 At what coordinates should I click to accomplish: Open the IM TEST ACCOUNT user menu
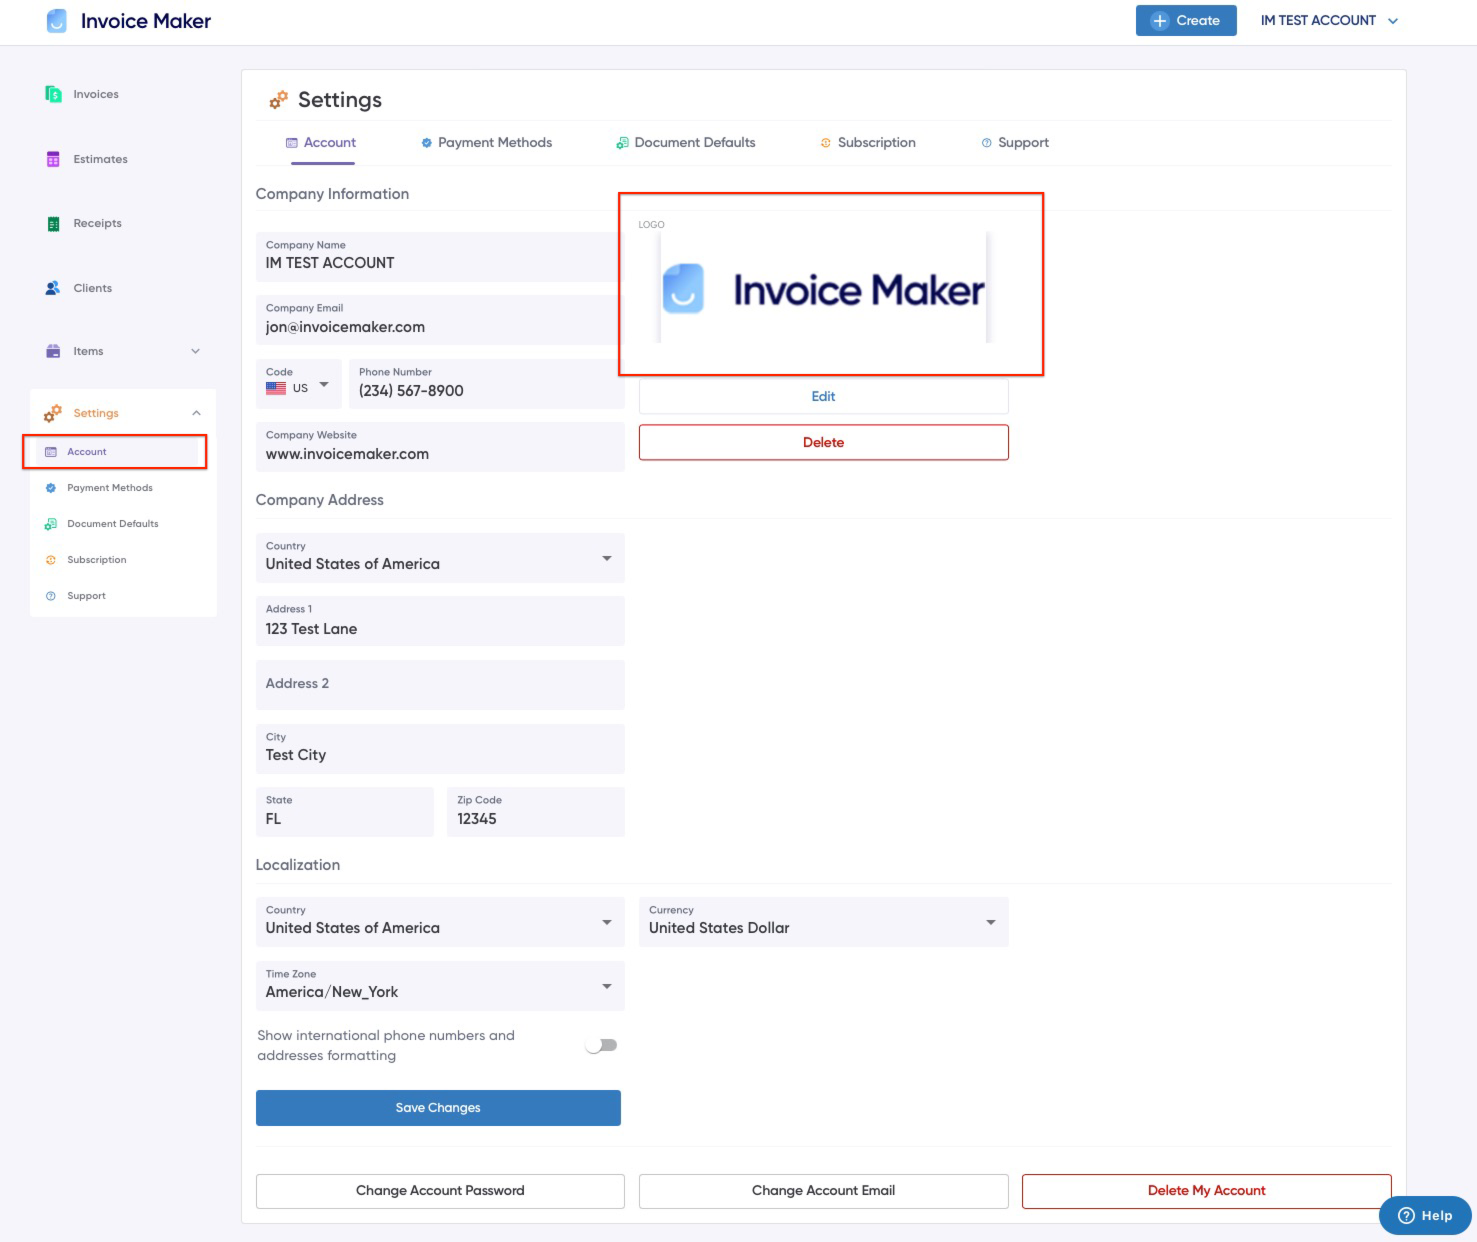click(1329, 21)
